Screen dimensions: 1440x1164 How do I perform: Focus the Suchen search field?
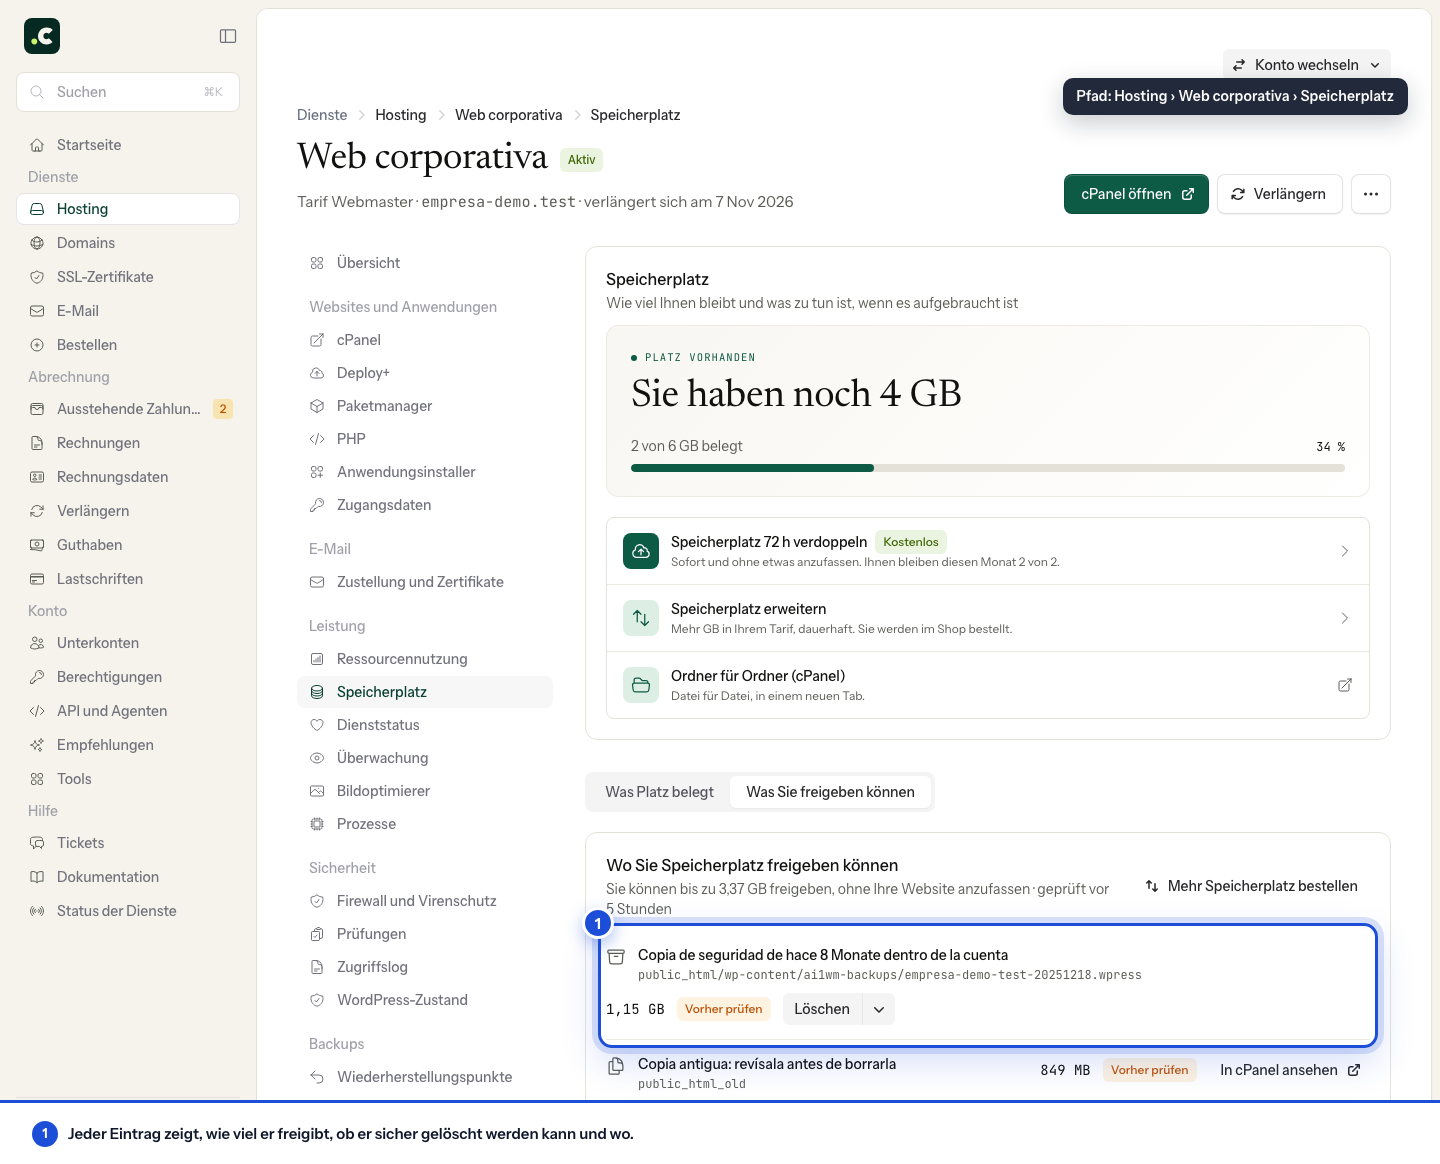pos(128,92)
